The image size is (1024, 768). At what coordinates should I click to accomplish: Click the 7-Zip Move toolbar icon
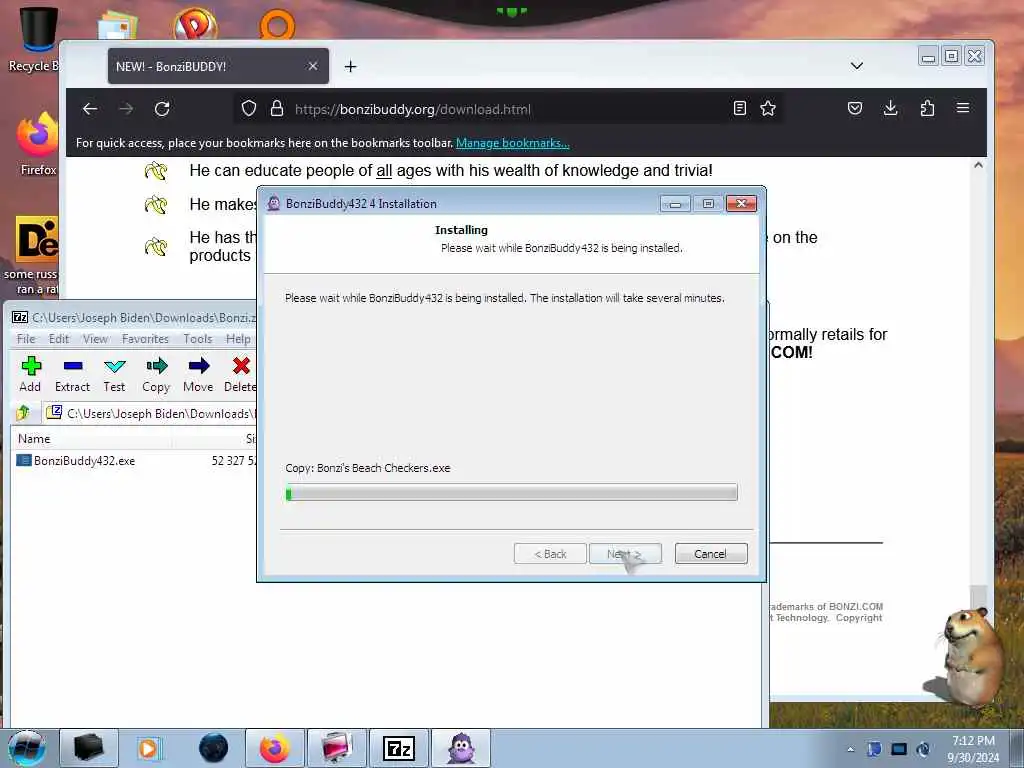(x=199, y=366)
